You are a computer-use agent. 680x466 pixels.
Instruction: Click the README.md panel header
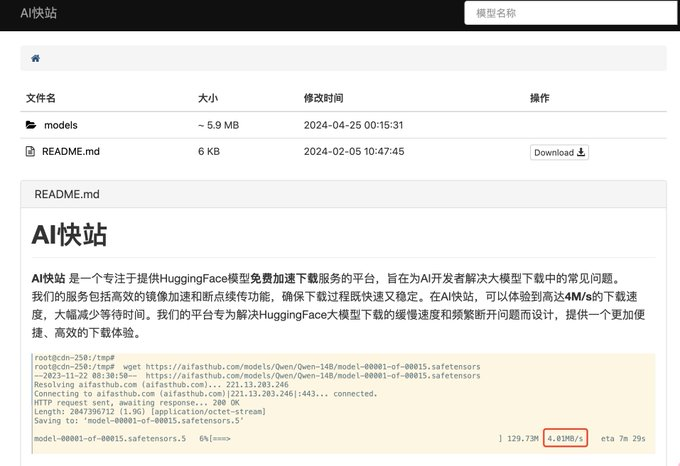343,194
